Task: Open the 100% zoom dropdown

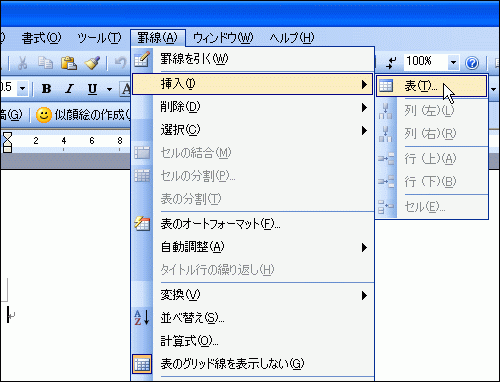Action: pyautogui.click(x=453, y=62)
